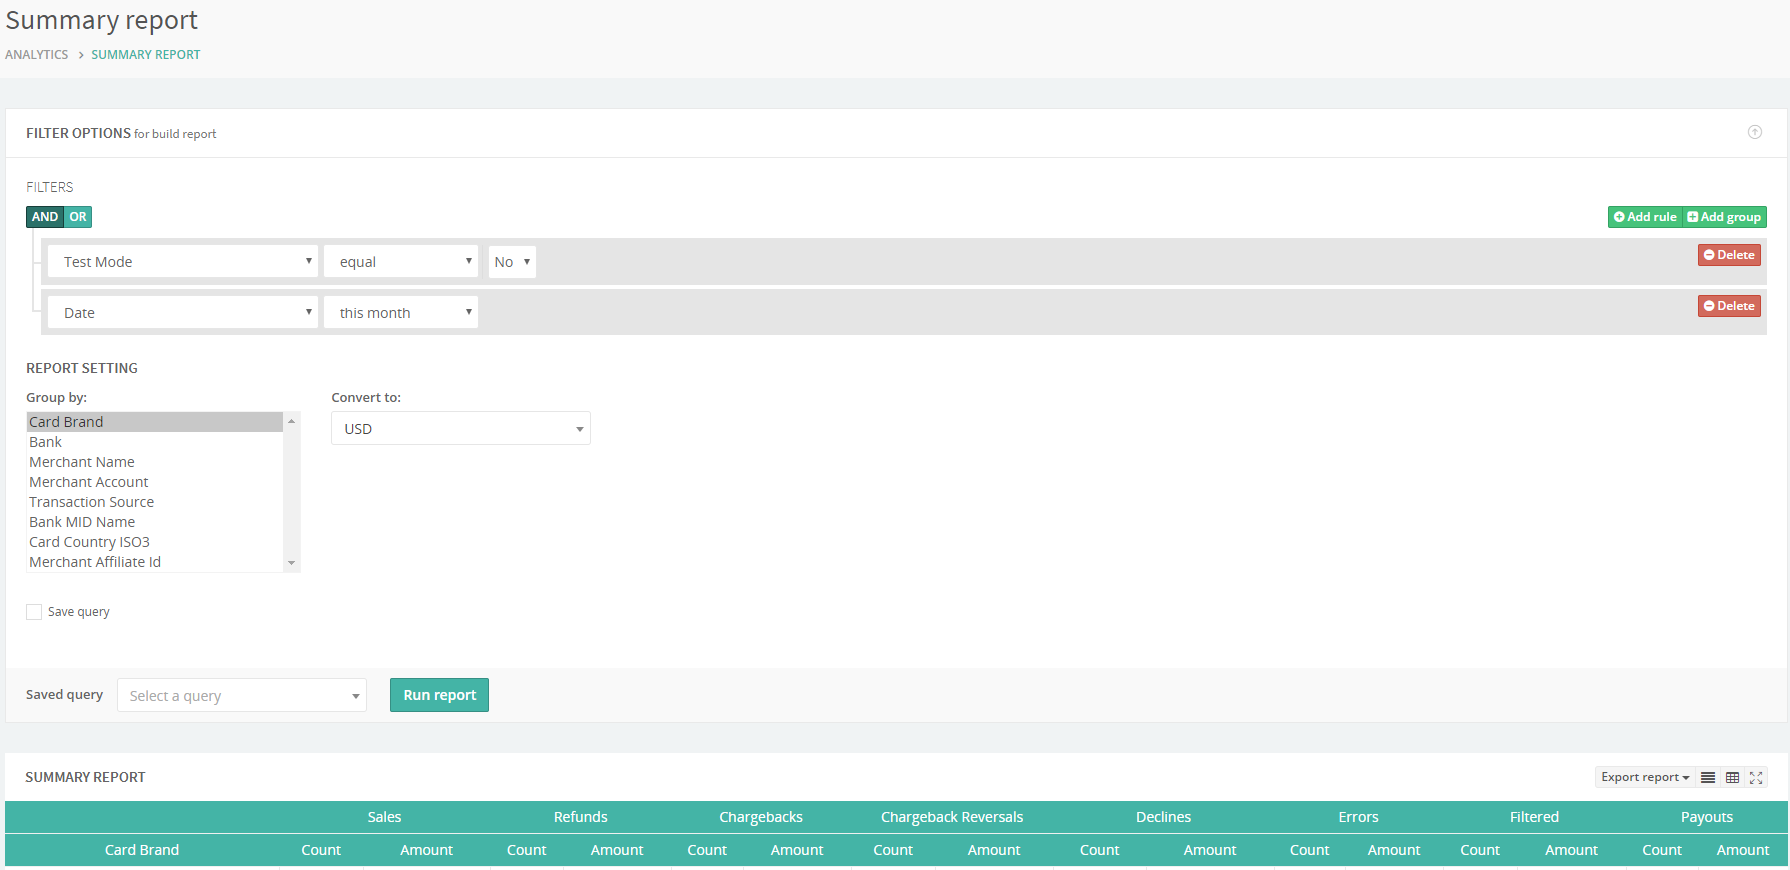Select Merchant Name in Group by list
This screenshot has width=1790, height=870.
tap(154, 462)
